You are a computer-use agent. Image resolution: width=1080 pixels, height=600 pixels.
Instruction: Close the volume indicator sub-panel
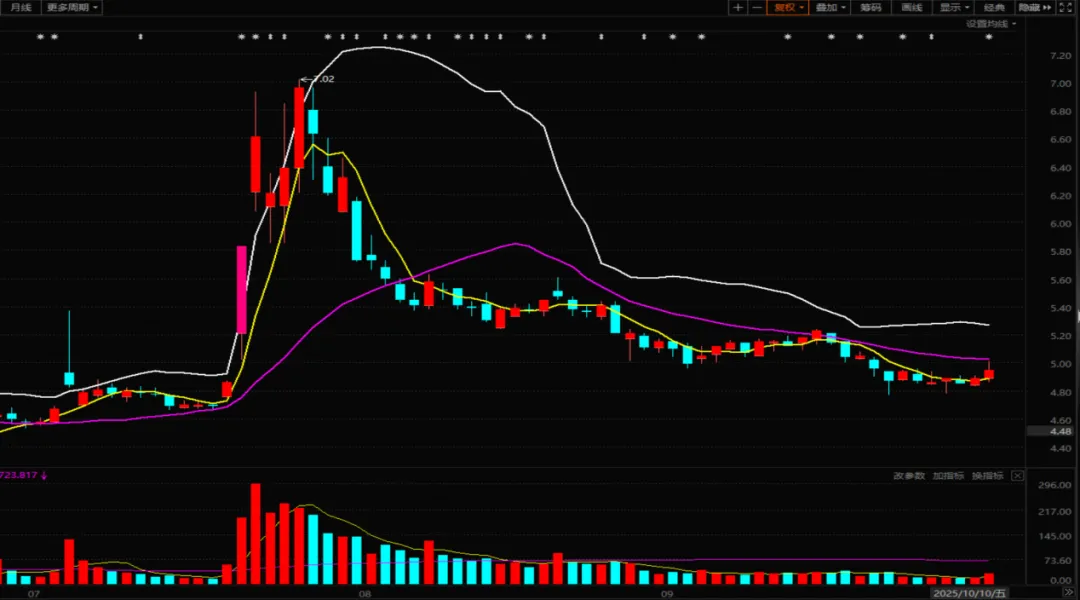click(x=1017, y=476)
